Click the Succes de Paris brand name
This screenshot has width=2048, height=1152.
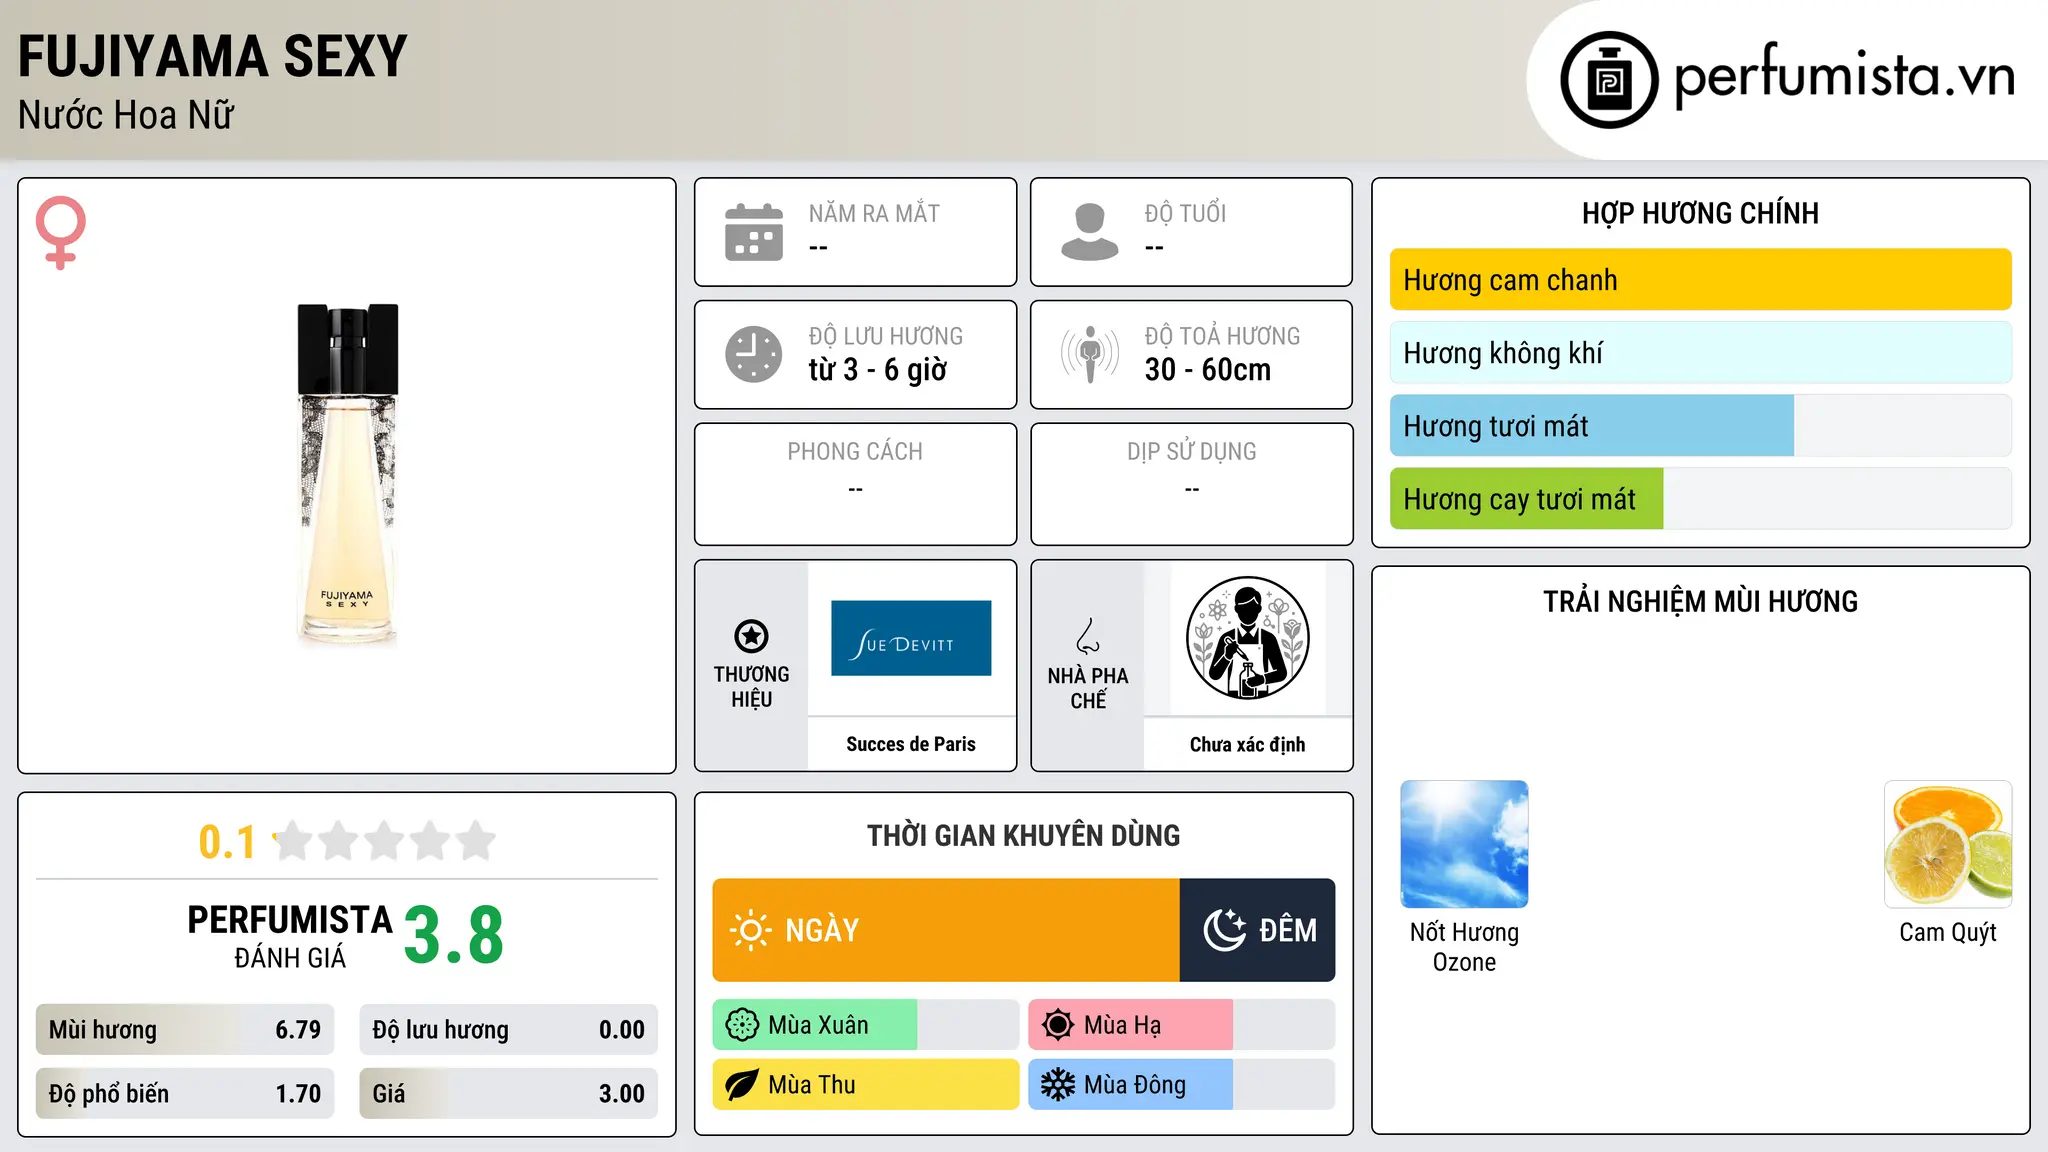(x=911, y=744)
